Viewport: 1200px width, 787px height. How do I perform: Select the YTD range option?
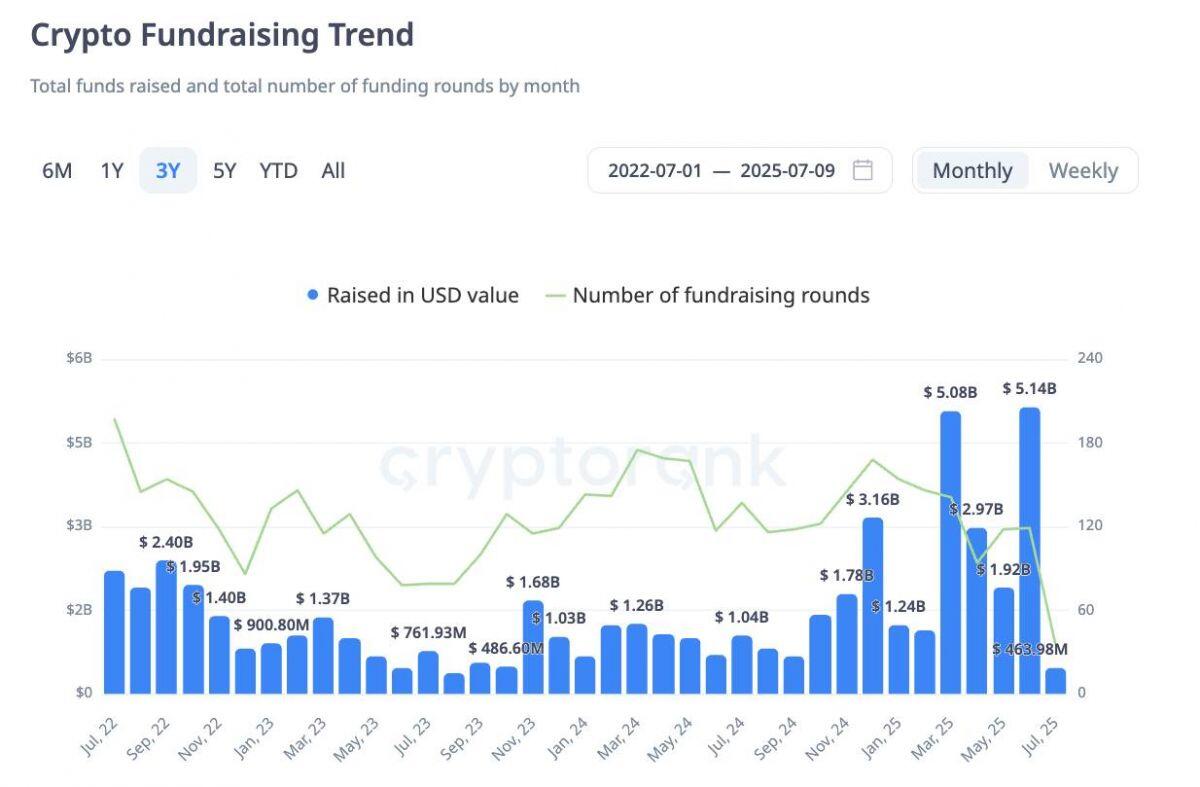[x=278, y=171]
